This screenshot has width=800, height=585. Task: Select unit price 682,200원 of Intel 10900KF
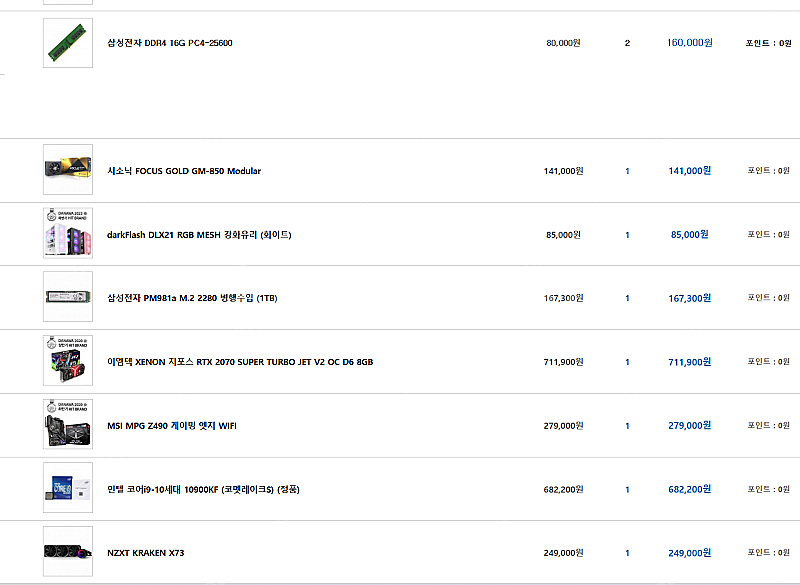point(563,489)
